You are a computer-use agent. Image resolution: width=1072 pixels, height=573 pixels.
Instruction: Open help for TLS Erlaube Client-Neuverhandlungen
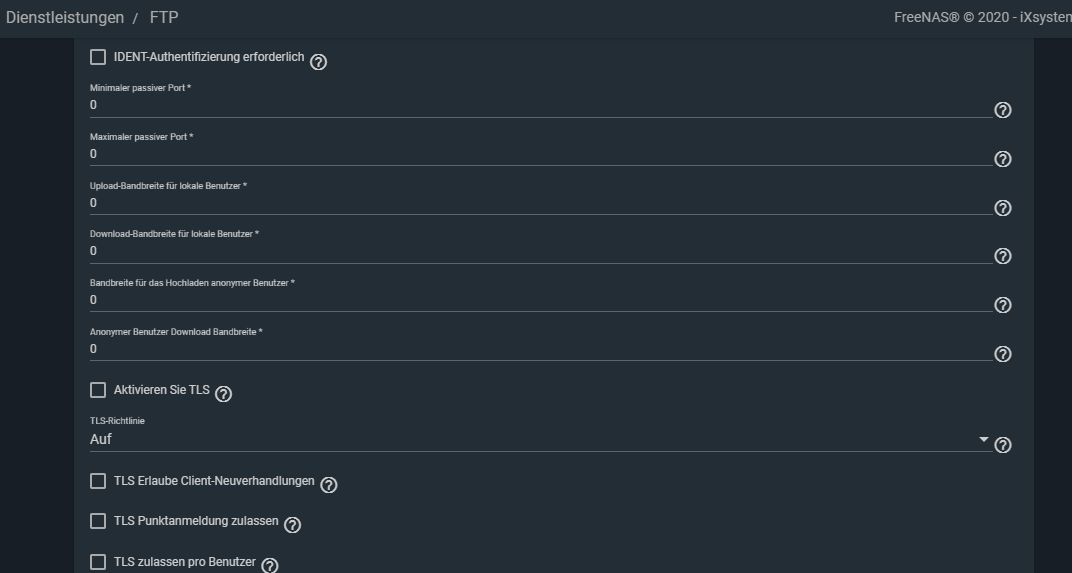pyautogui.click(x=329, y=485)
